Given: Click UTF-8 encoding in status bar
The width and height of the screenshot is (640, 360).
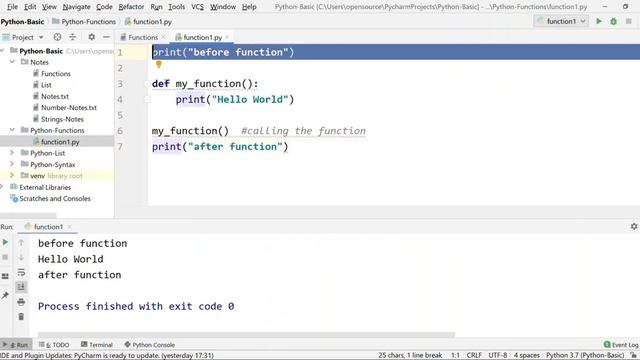Looking at the screenshot, I should [x=498, y=356].
